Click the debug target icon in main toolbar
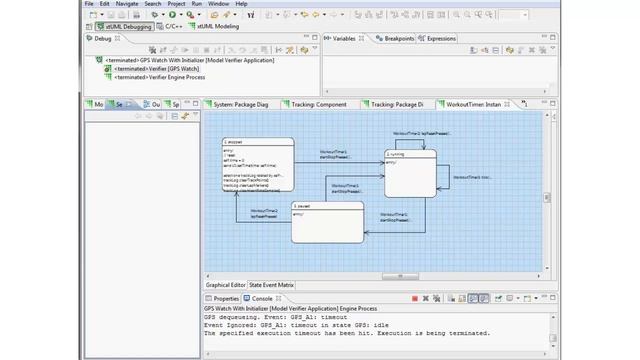Viewport: 640px width, 360px height. (x=251, y=15)
